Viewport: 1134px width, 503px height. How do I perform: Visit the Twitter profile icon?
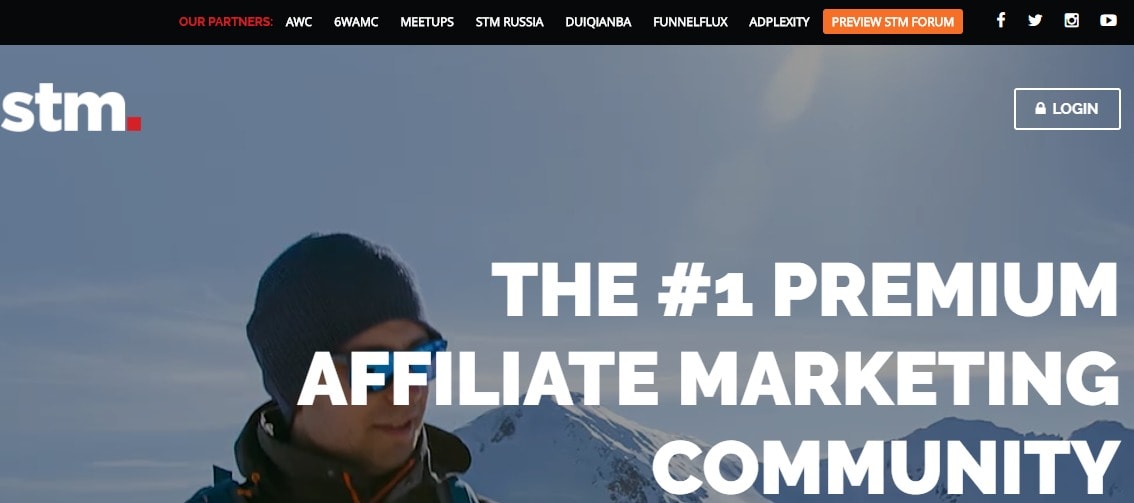click(x=1035, y=20)
